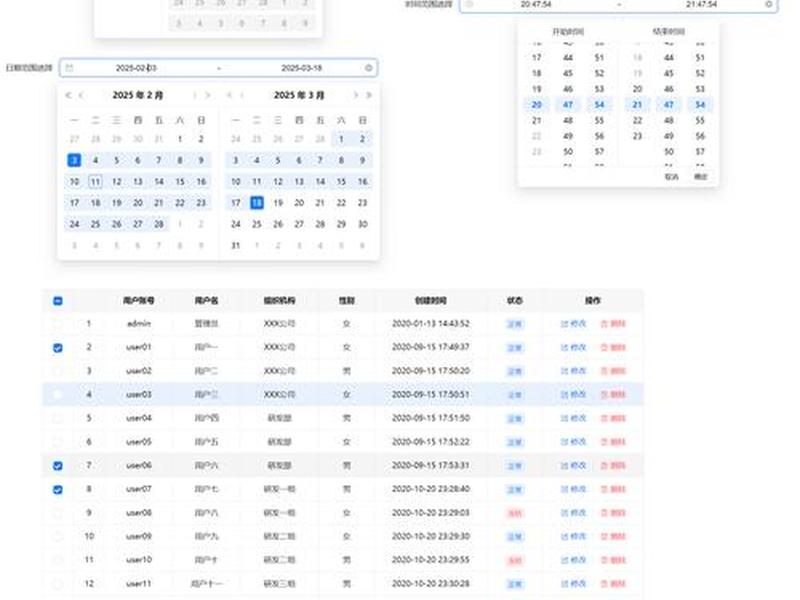This screenshot has height=600, width=800.
Task: Select highlighted day 3 in the February panel
Action: point(74,160)
